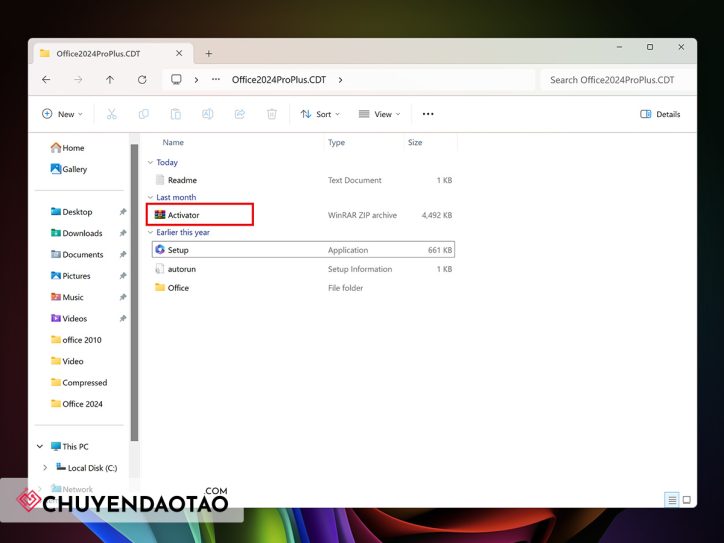The height and width of the screenshot is (543, 724).
Task: Toggle the Details pane
Action: [660, 114]
